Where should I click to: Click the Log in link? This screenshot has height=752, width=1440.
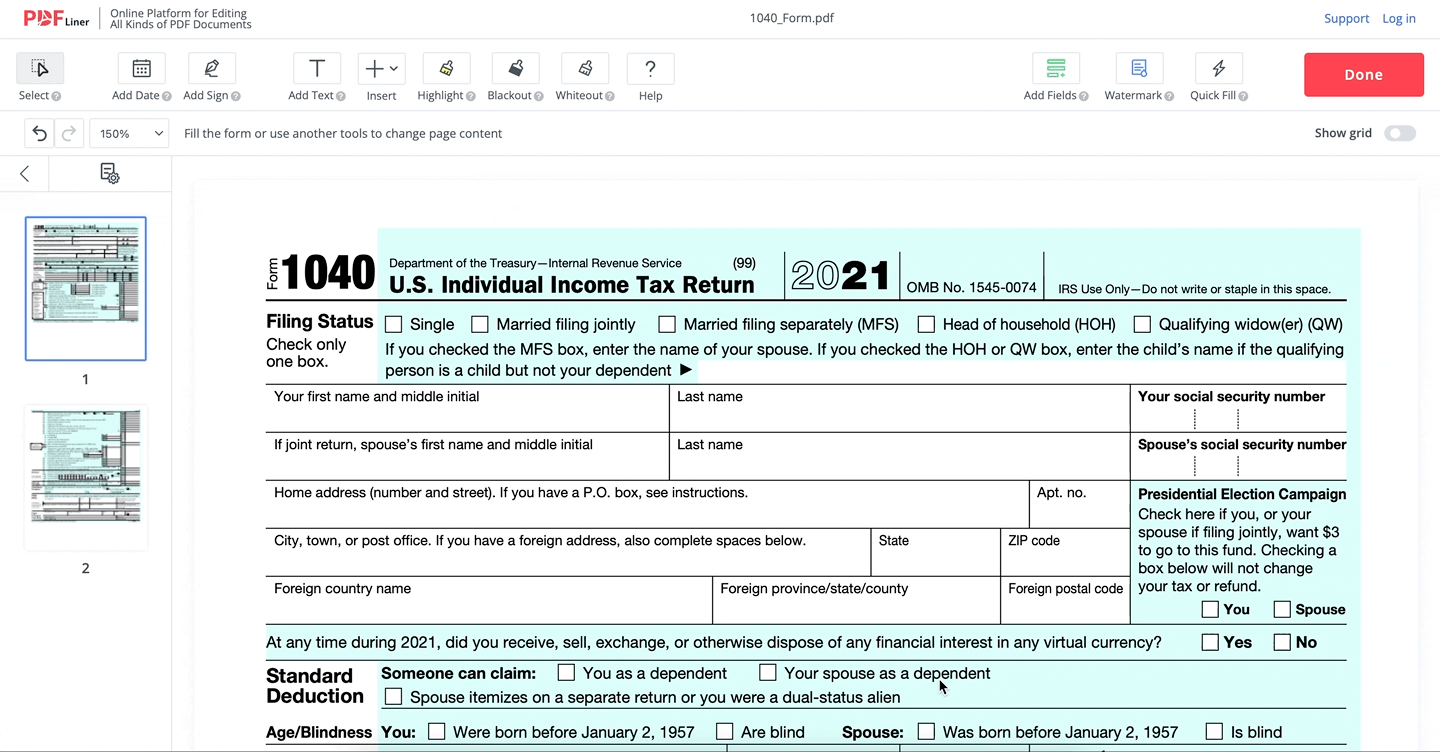coord(1398,18)
